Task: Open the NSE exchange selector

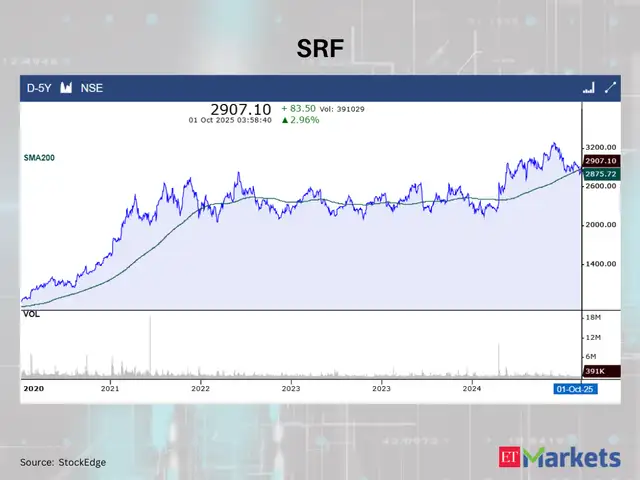Action: point(92,88)
